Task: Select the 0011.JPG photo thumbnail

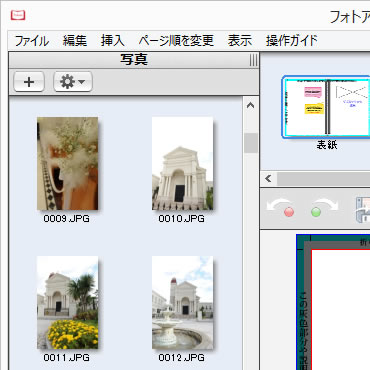Action: (x=67, y=302)
